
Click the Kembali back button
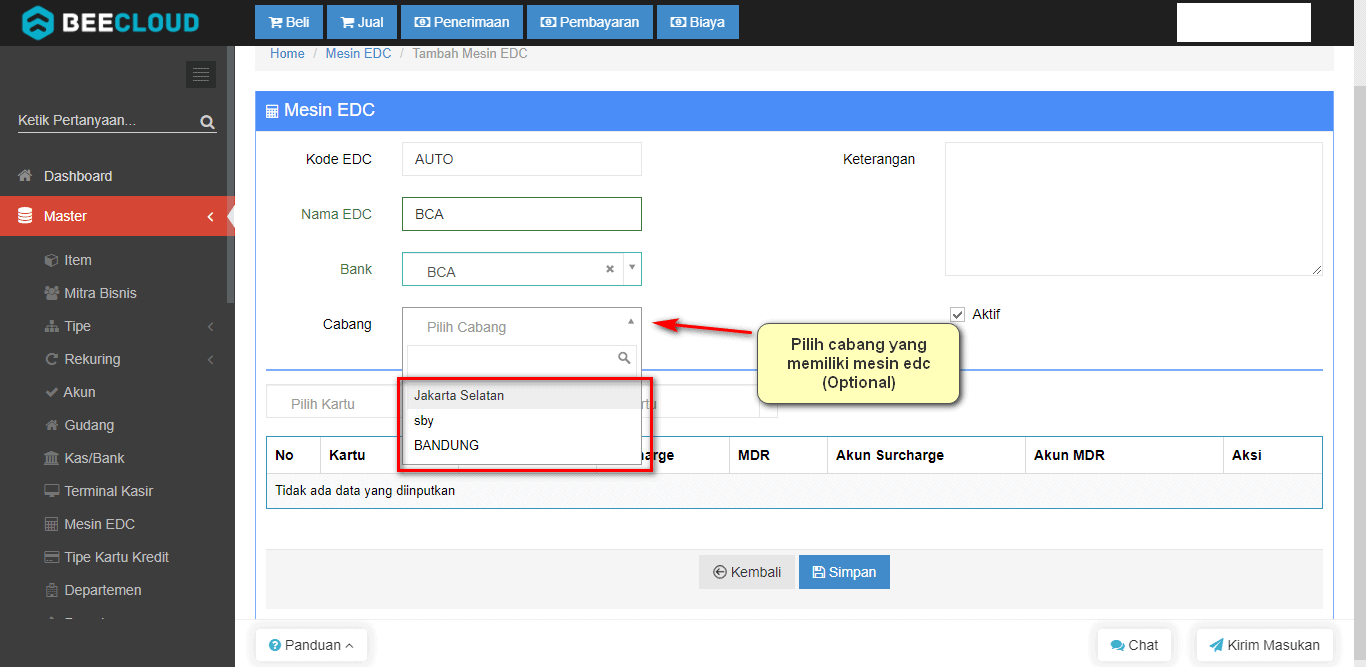747,572
